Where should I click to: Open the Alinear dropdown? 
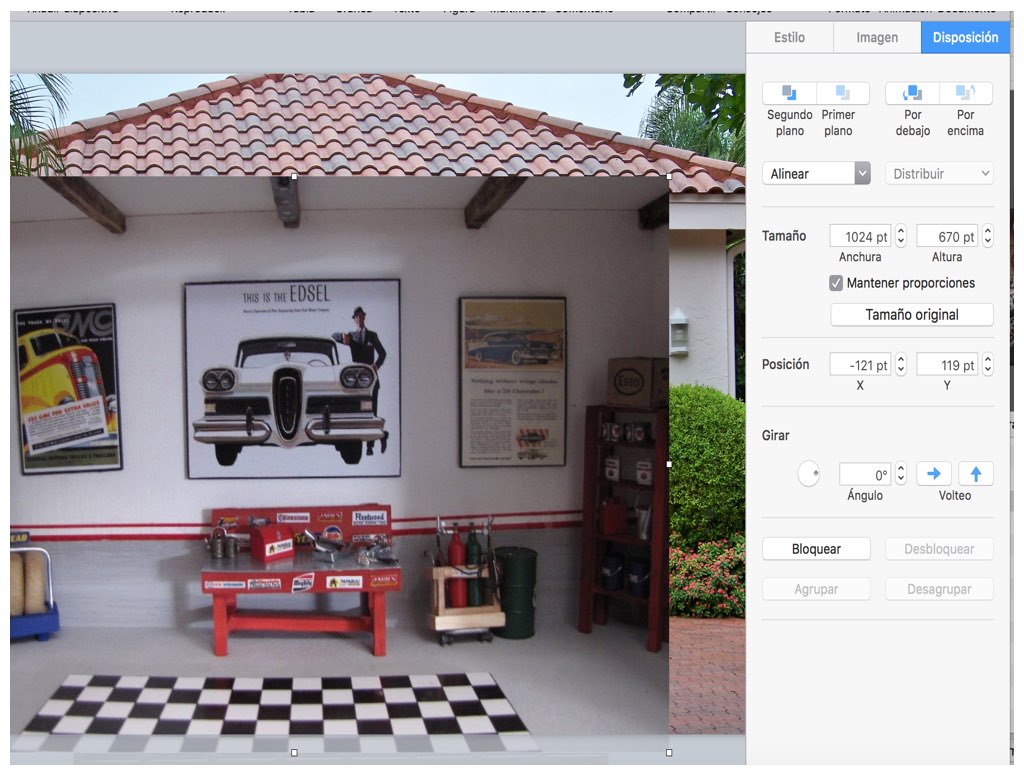(x=816, y=174)
